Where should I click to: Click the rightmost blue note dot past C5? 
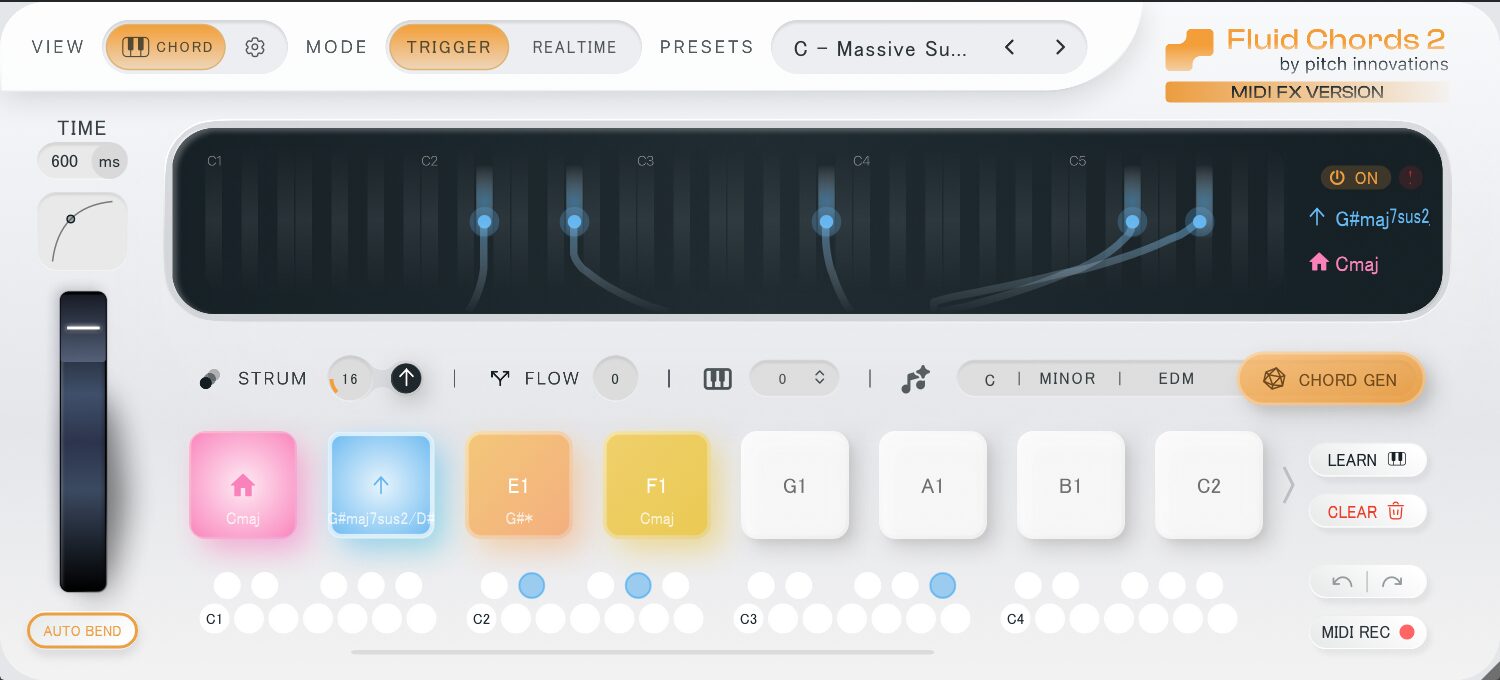(x=1200, y=221)
